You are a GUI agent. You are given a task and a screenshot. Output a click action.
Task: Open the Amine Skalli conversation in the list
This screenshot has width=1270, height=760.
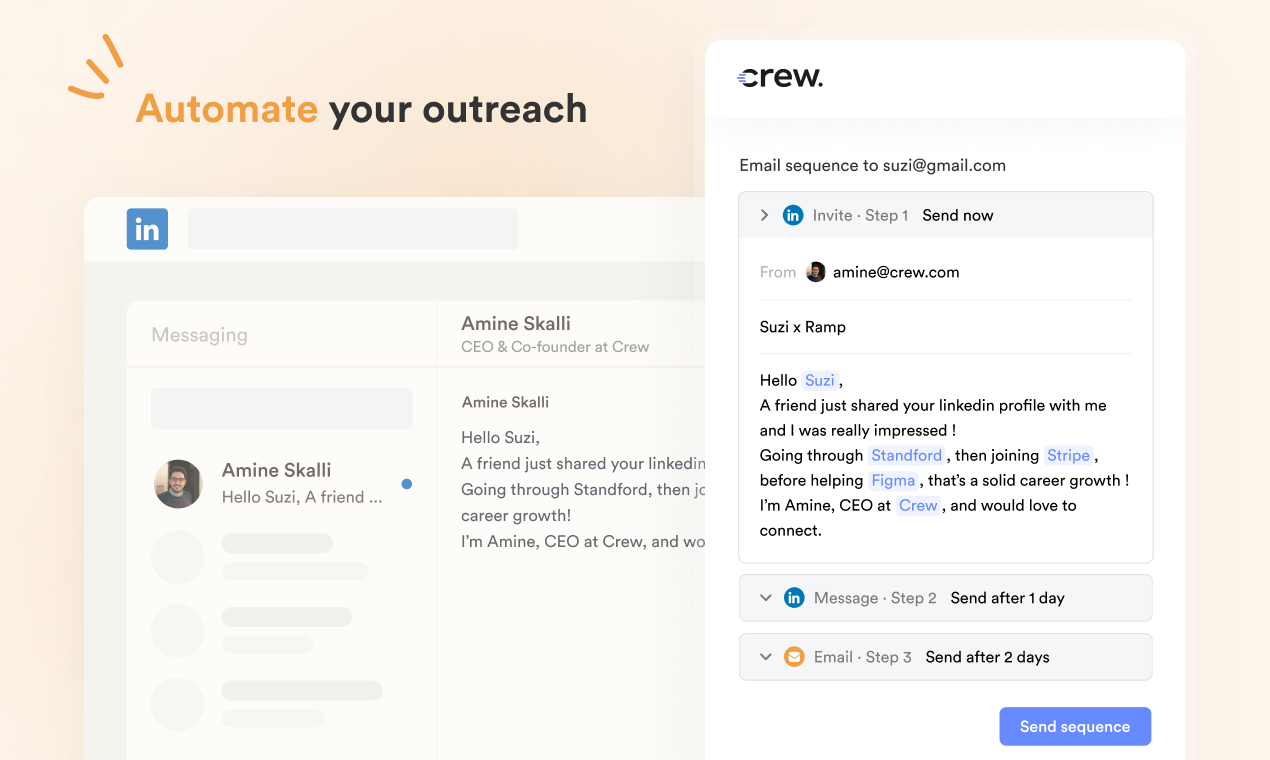point(281,484)
